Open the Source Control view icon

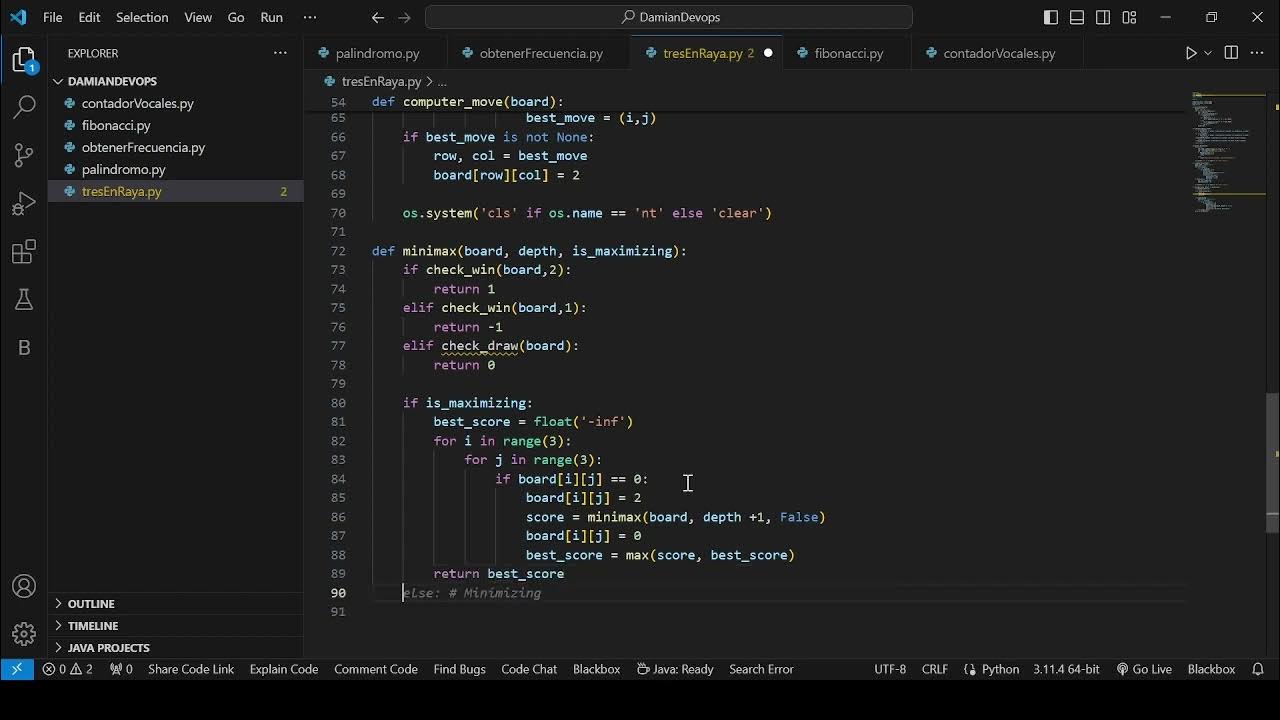point(24,155)
